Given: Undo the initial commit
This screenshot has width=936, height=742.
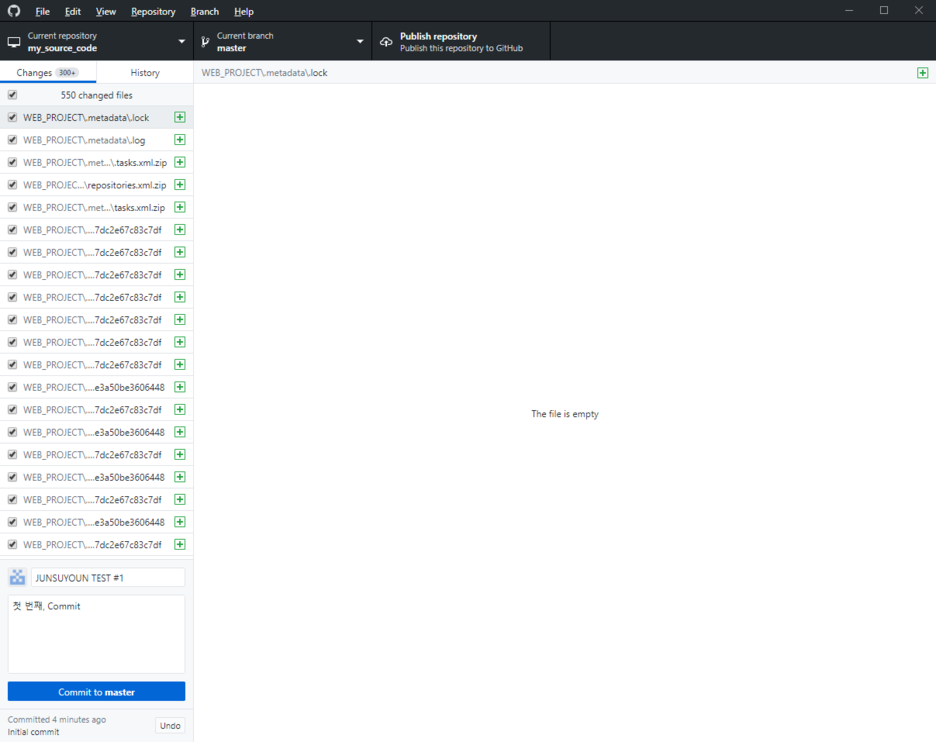Looking at the screenshot, I should coord(170,725).
